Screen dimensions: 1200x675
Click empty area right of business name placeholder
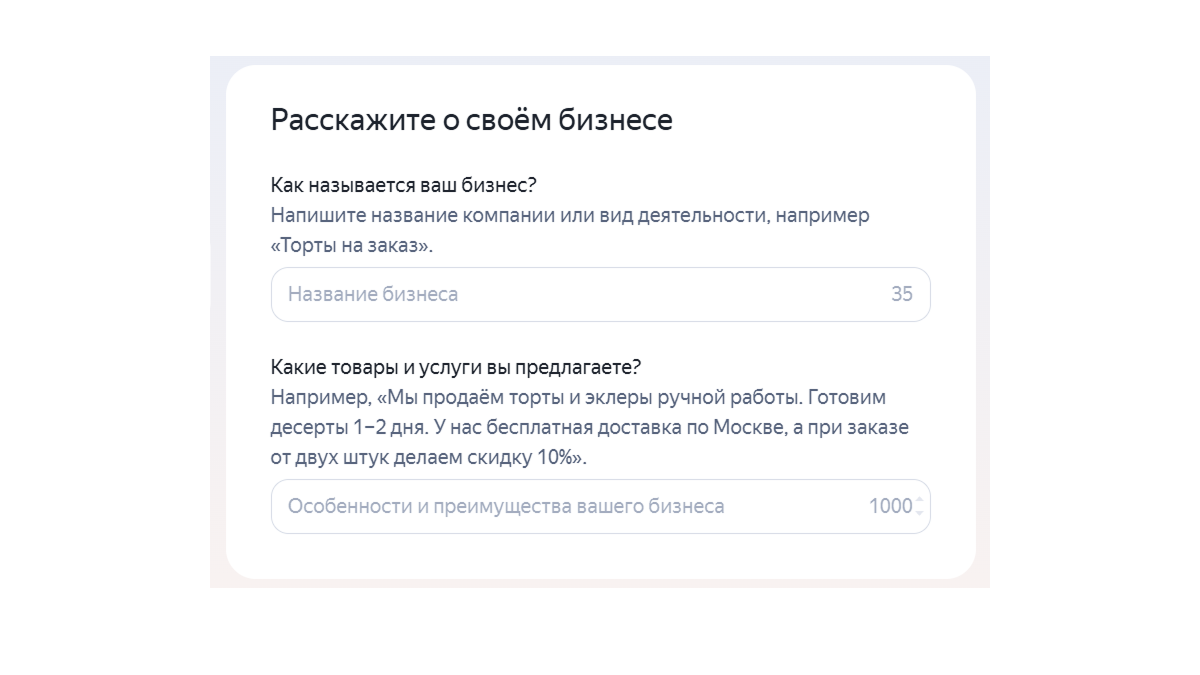point(680,294)
